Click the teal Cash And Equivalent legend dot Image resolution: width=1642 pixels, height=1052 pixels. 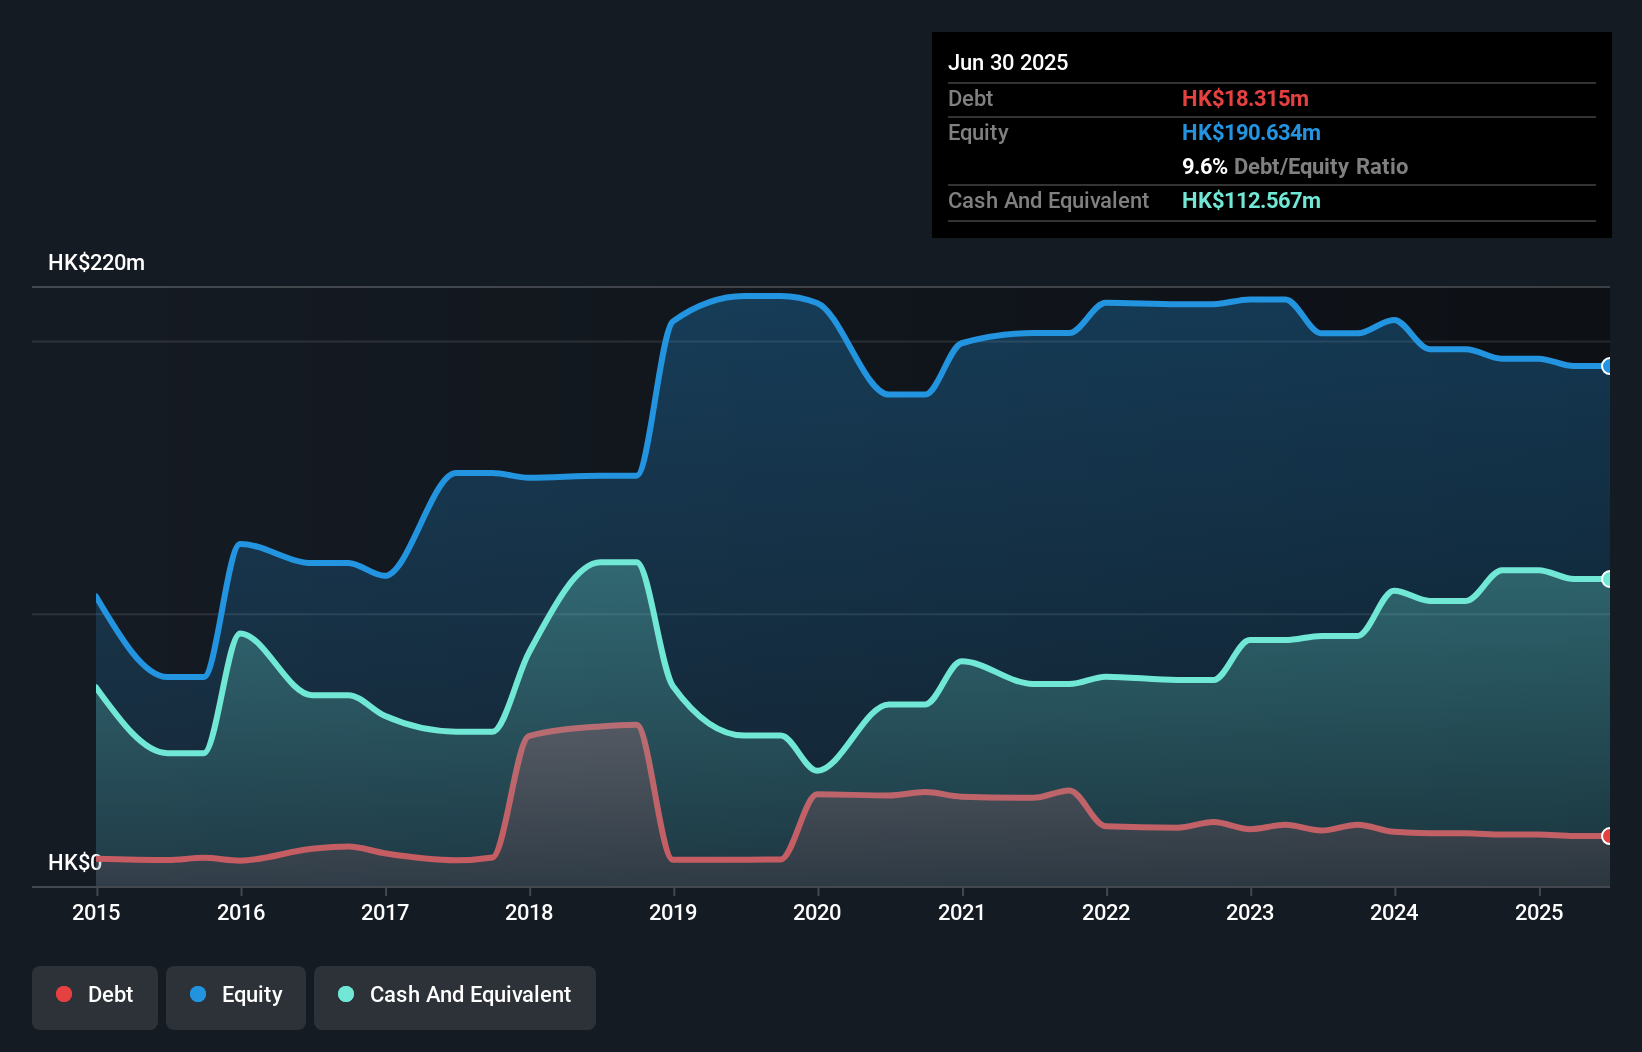click(344, 994)
